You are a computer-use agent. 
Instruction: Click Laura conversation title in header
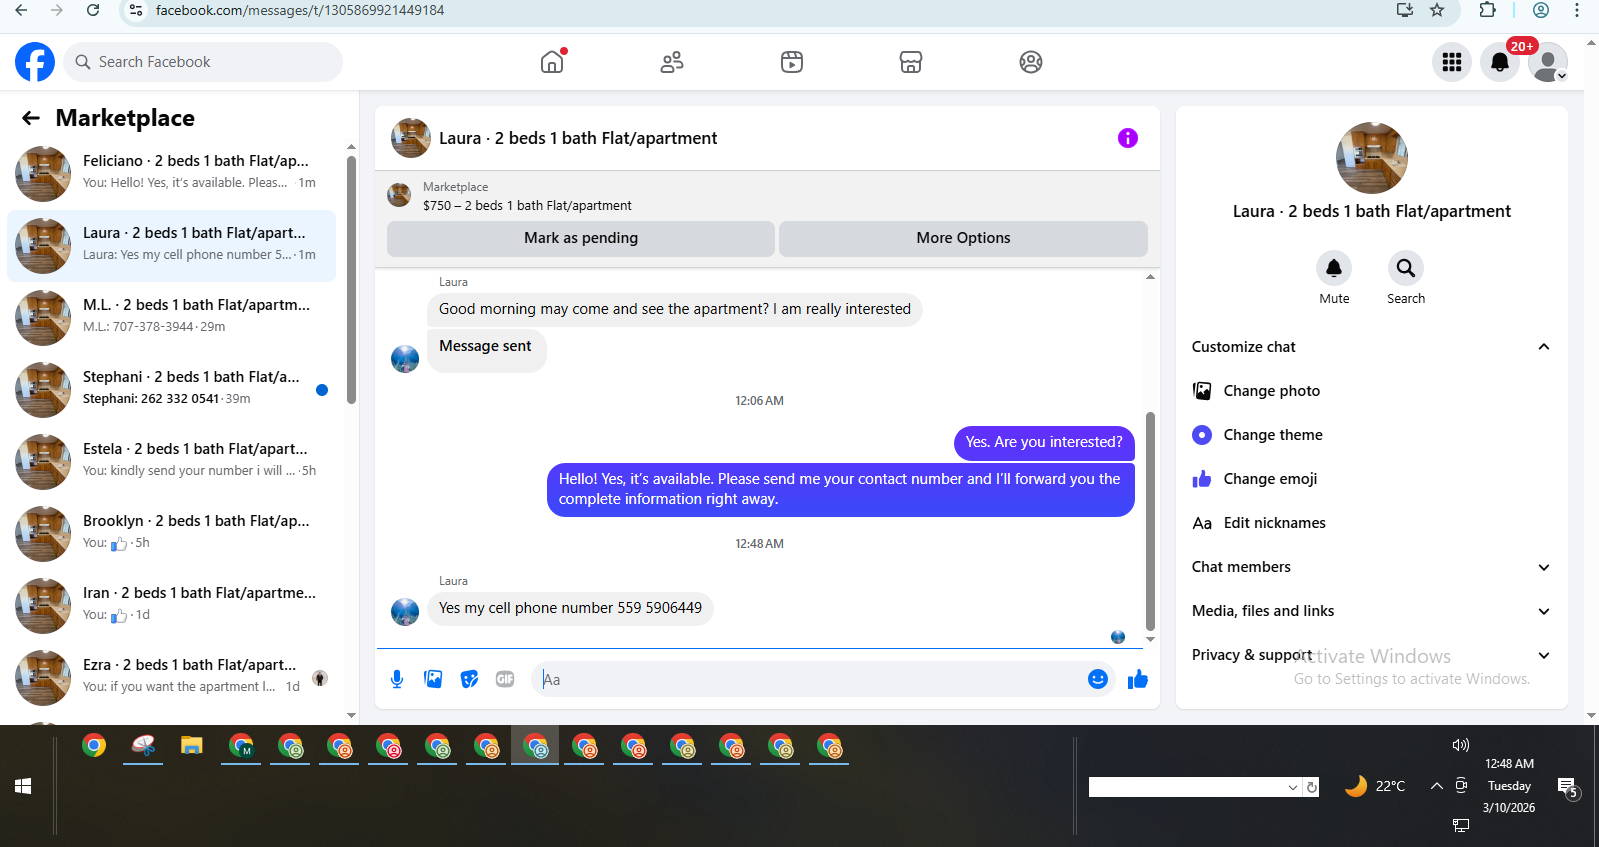(578, 138)
